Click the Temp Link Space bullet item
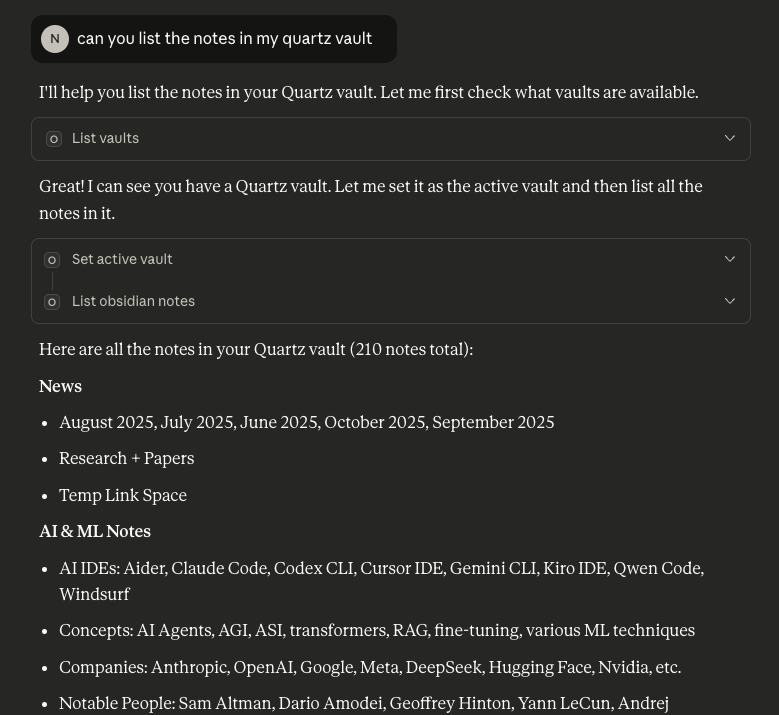This screenshot has height=715, width=779. coord(123,495)
